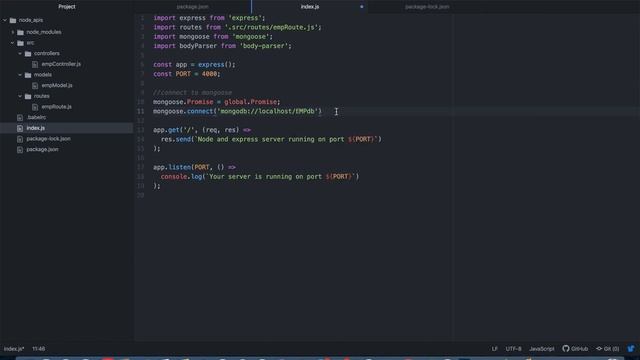Click the 'const PORT = 4000;' line
The image size is (640, 360).
click(x=187, y=74)
